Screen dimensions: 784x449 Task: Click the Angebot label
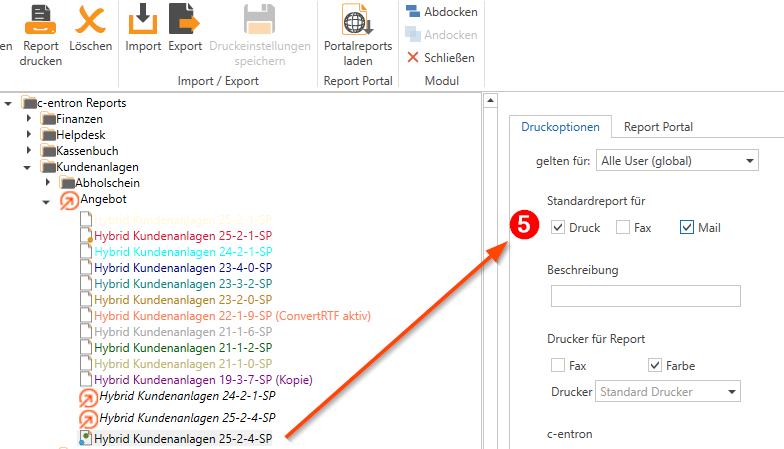103,199
